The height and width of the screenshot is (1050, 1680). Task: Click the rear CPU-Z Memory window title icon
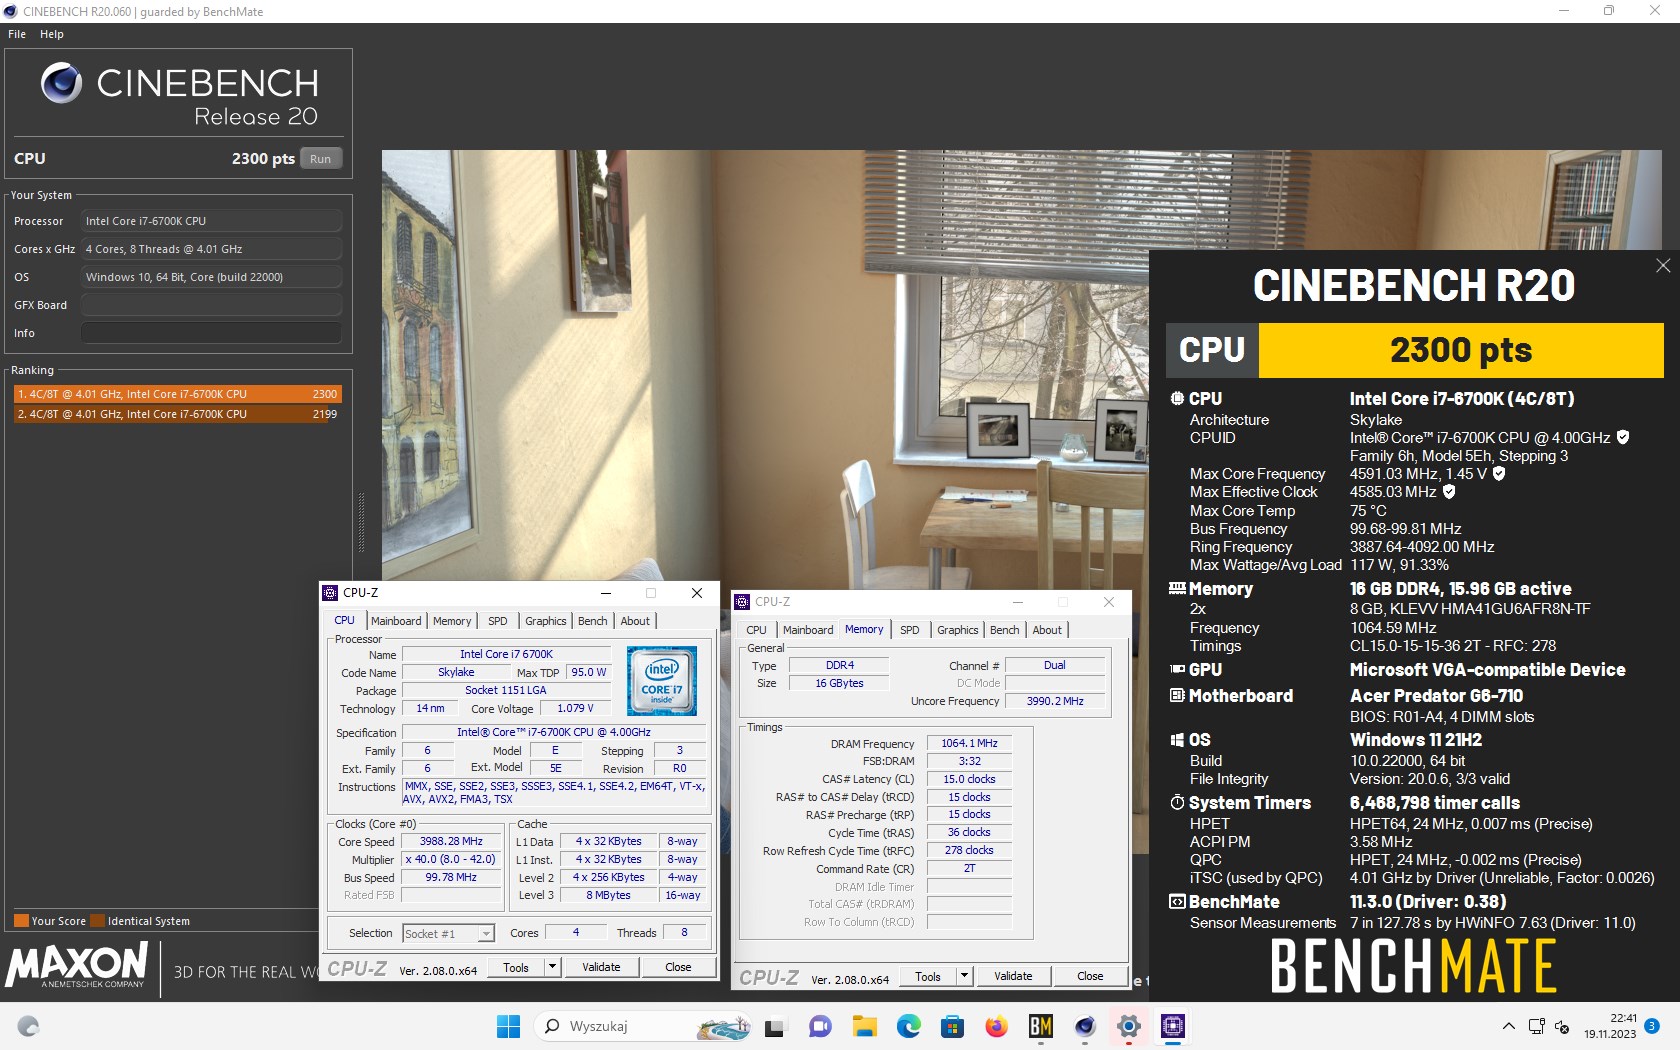[743, 602]
